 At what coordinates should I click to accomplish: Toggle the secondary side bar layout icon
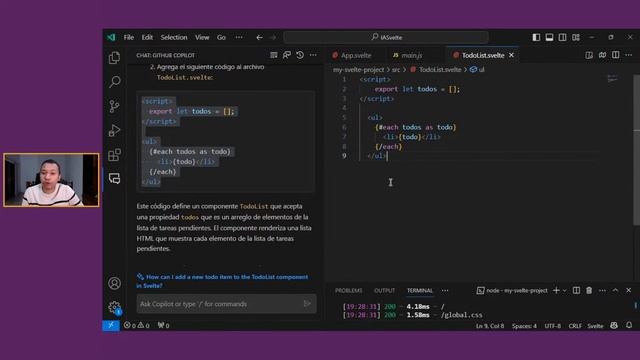click(x=562, y=37)
